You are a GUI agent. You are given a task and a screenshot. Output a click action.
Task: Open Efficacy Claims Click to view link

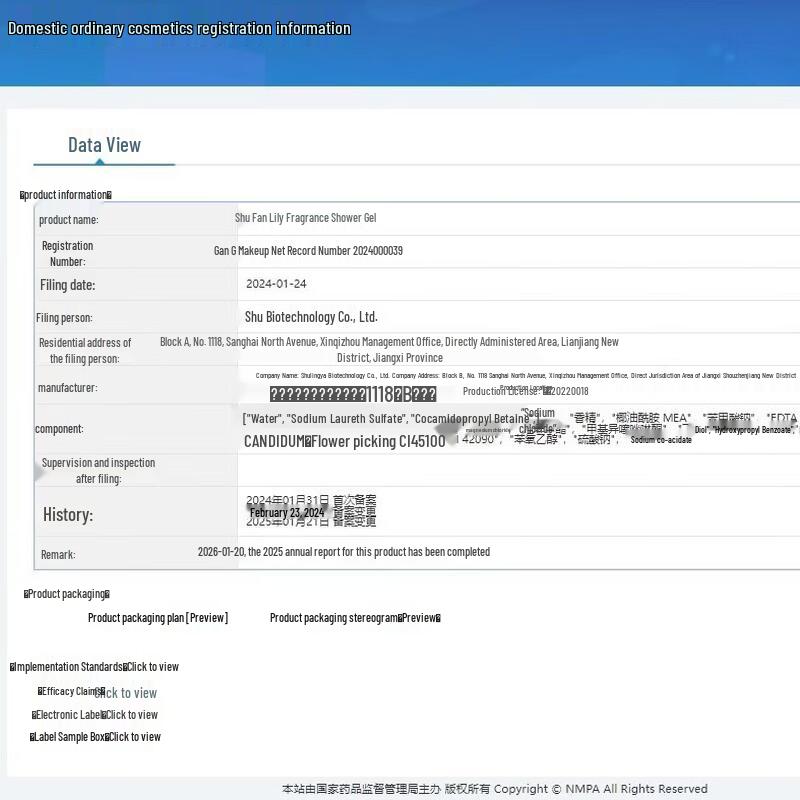(126, 693)
